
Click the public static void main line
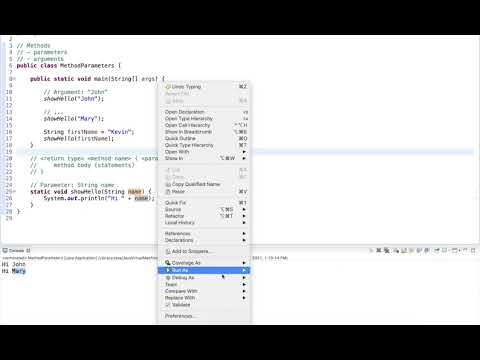tap(97, 79)
